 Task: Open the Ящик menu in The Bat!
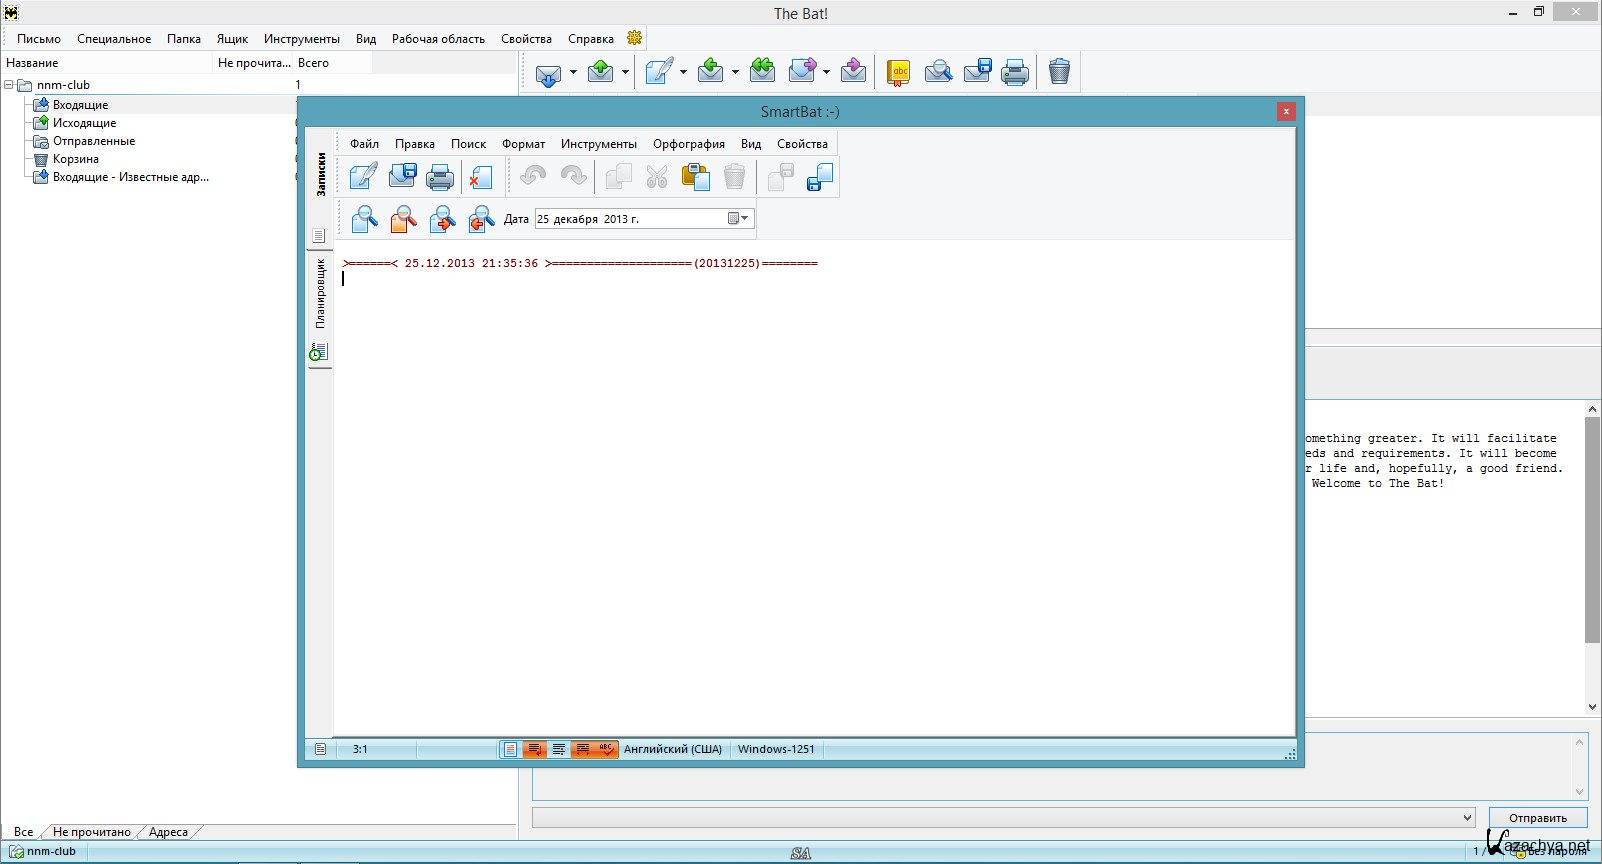click(x=232, y=39)
